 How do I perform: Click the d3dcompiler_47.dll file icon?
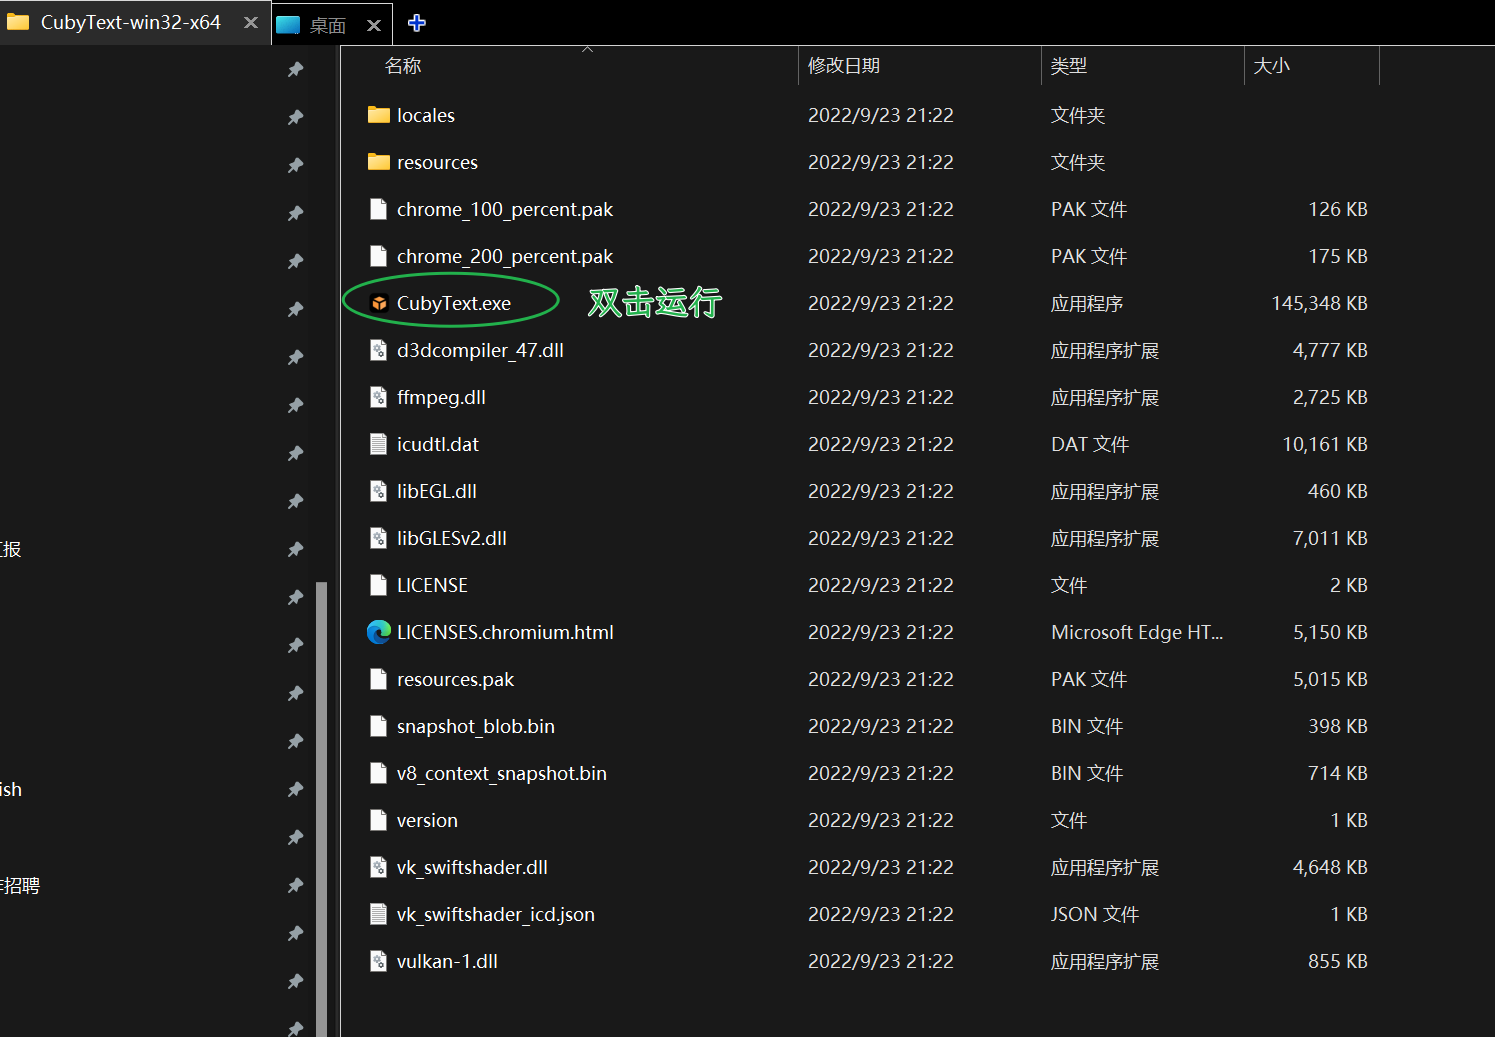tap(378, 350)
